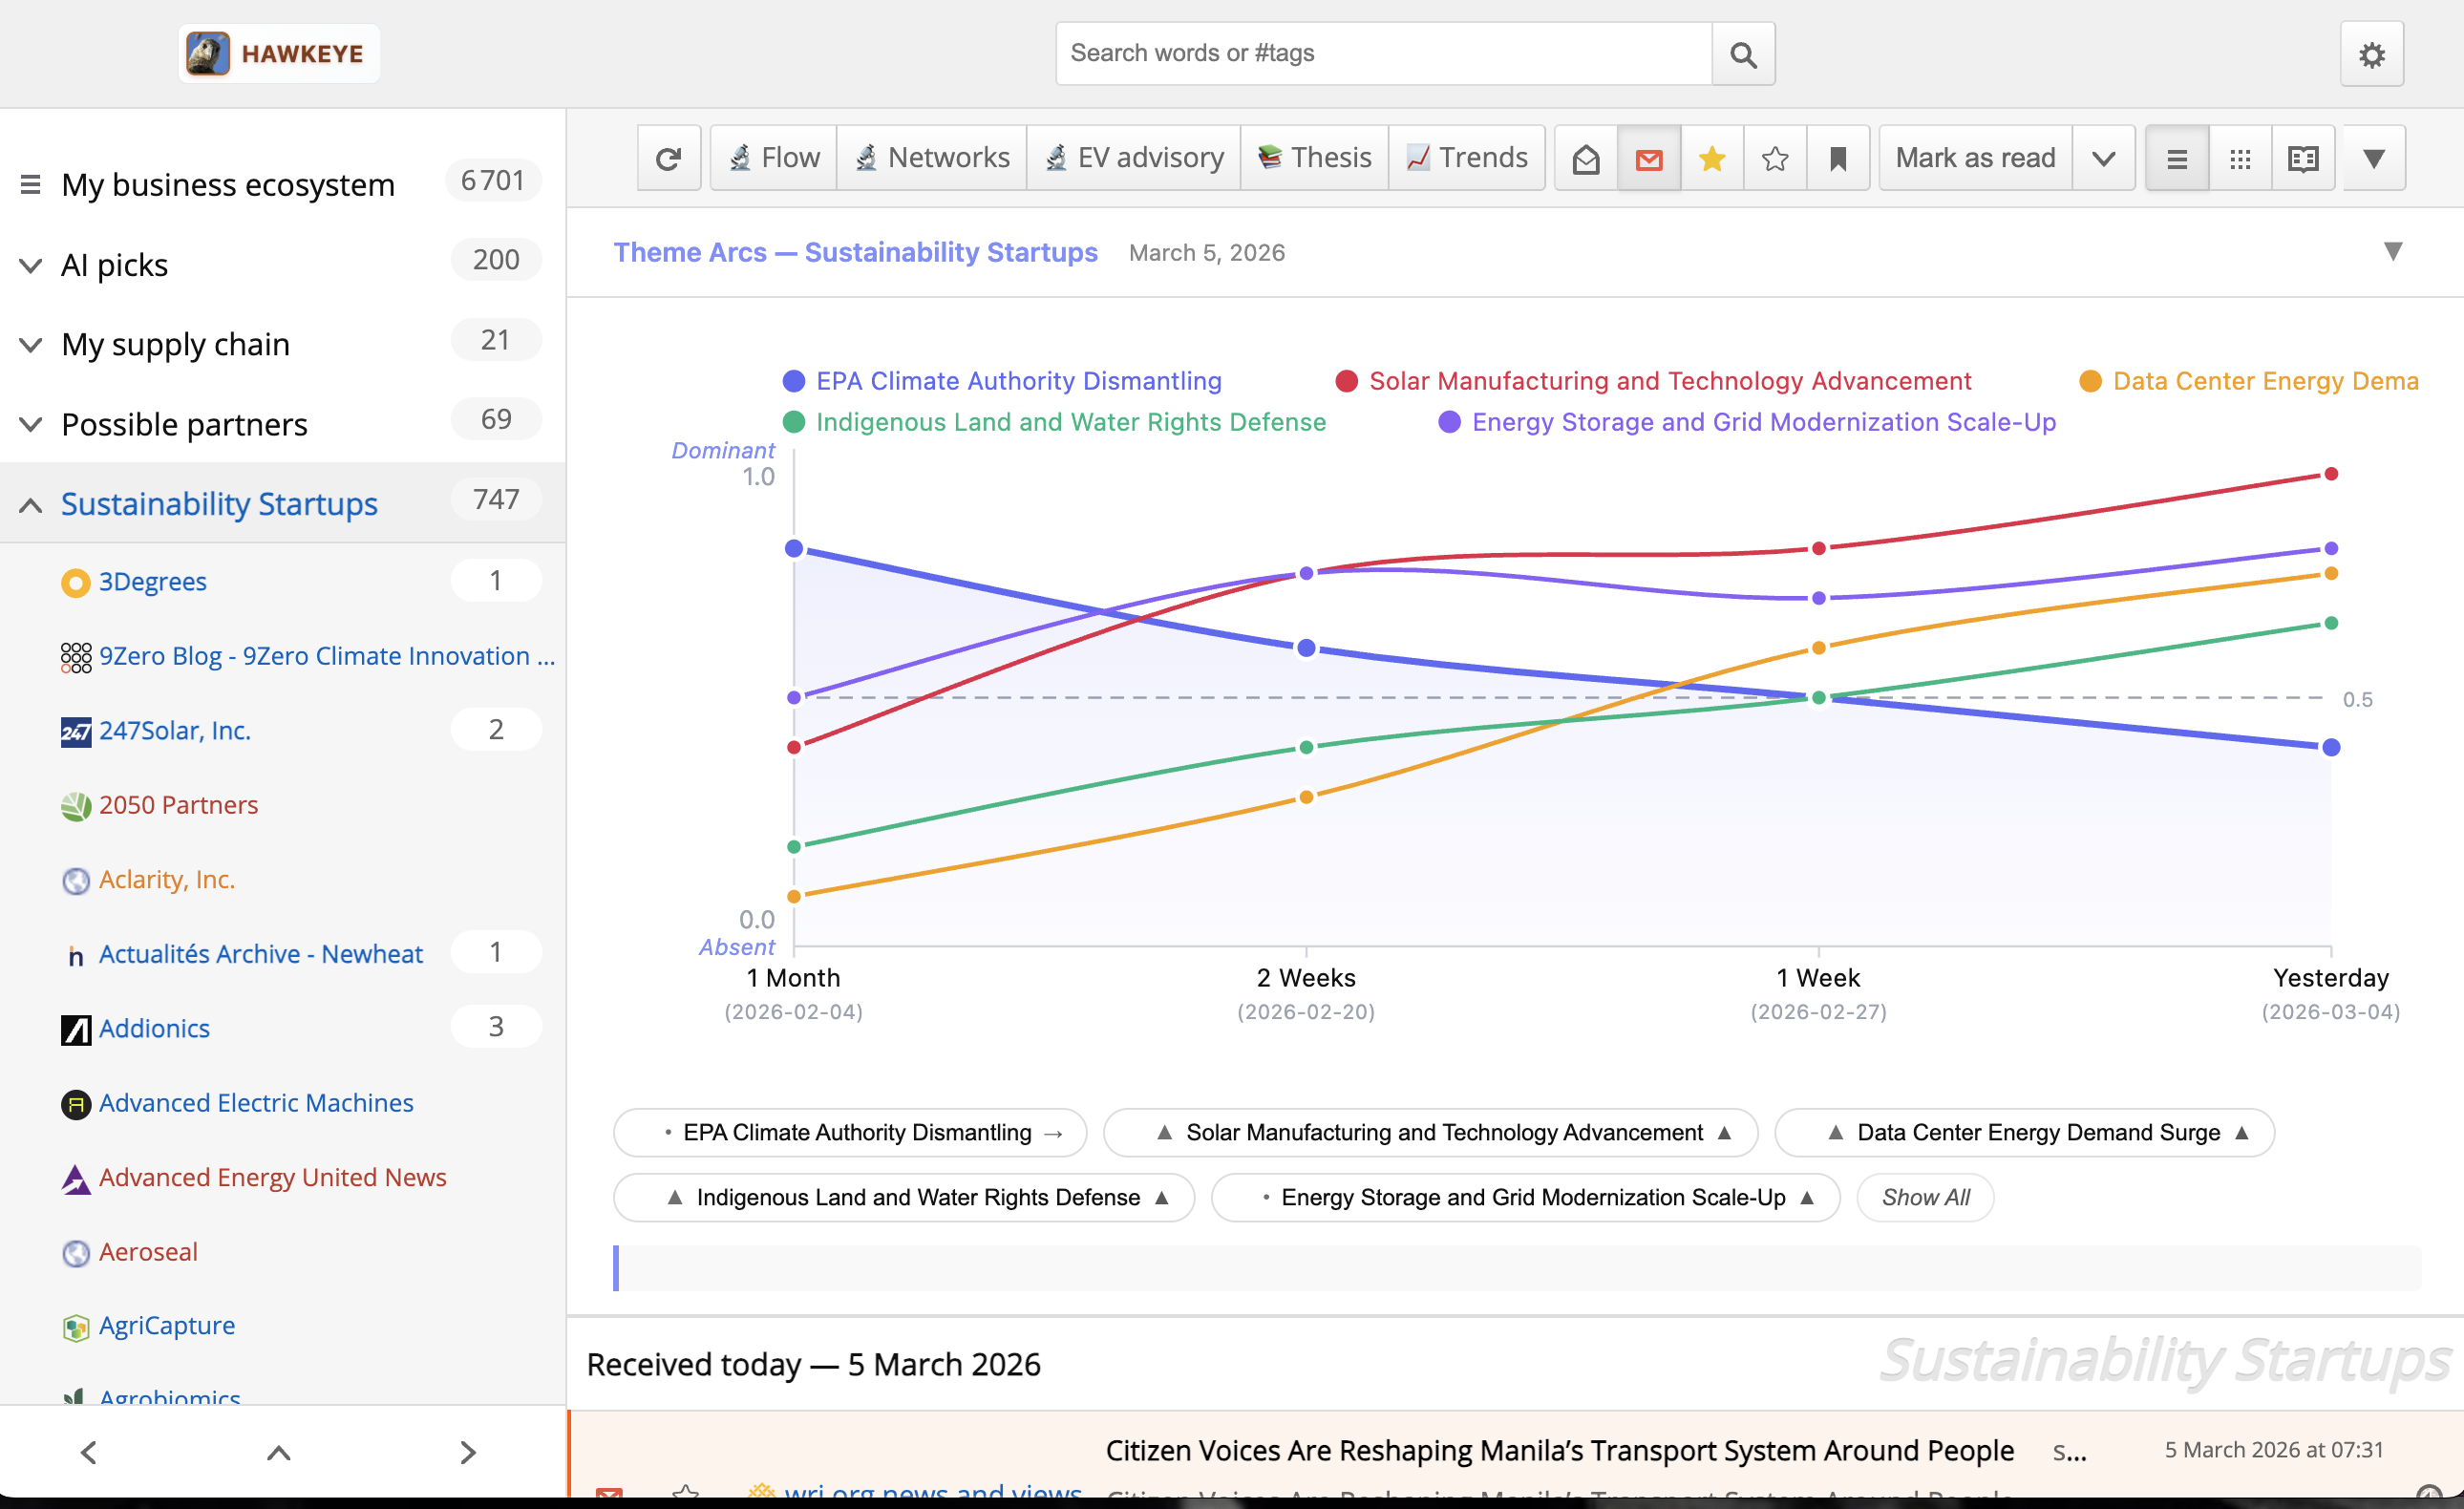Toggle EPA Climate Authority legend dot
The width and height of the screenshot is (2464, 1509).
coord(793,381)
